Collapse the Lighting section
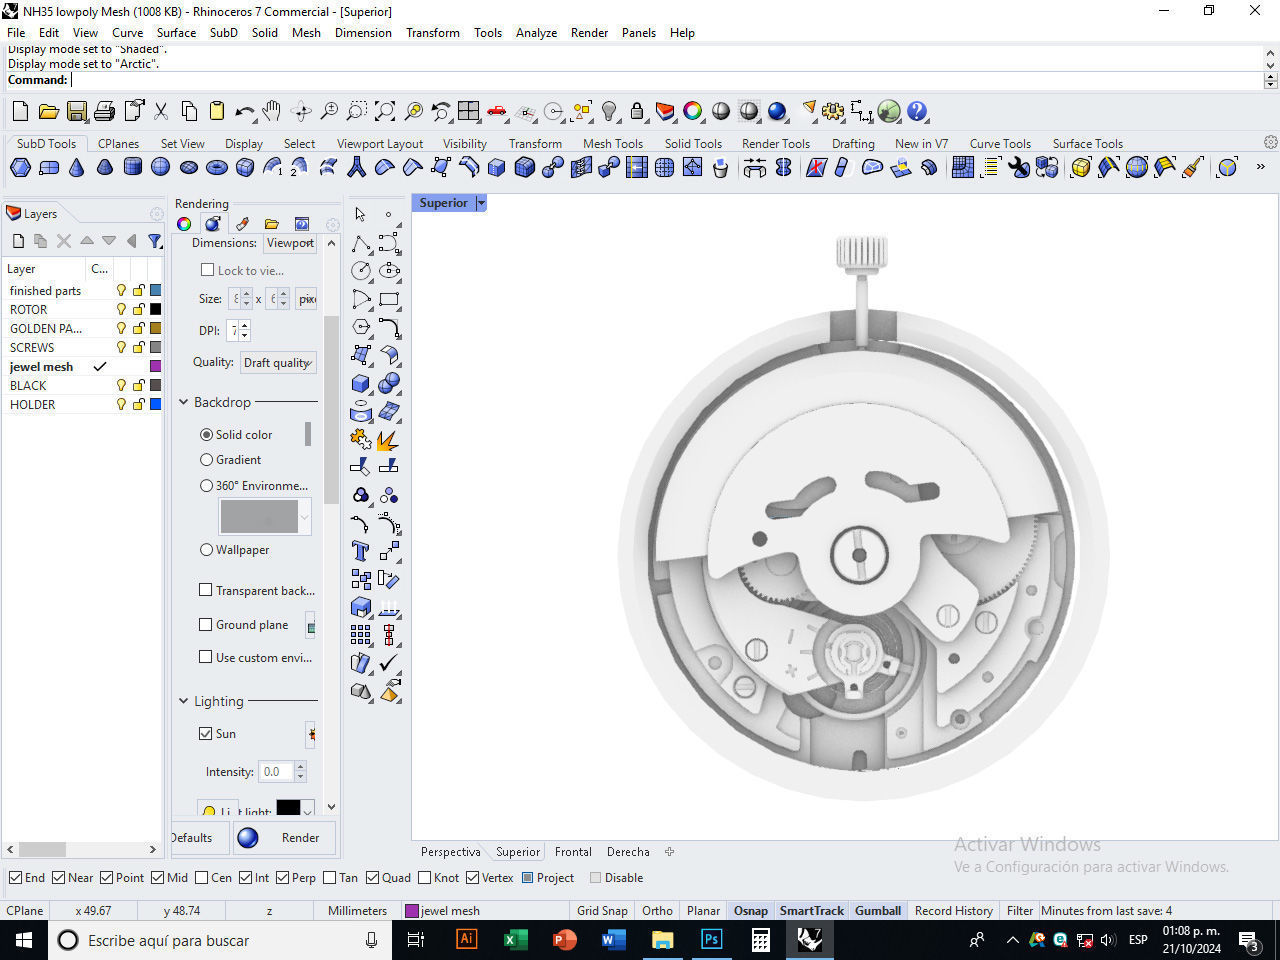1280x960 pixels. 184,701
